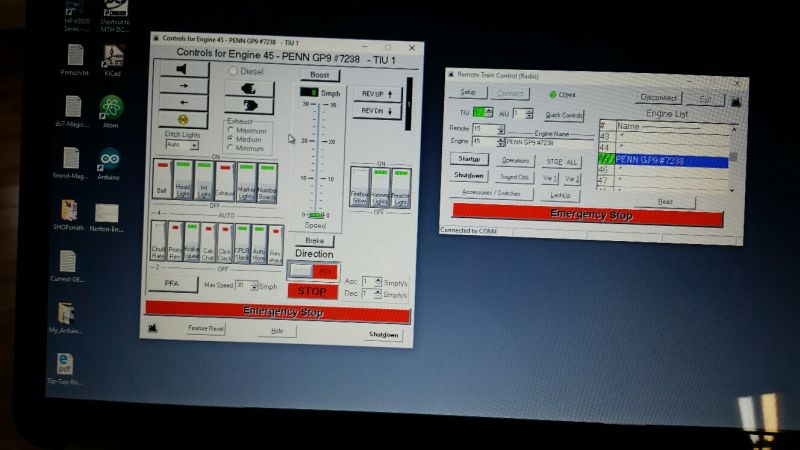This screenshot has width=800, height=450.
Task: Click the green speed slider thumb
Action: pos(316,215)
